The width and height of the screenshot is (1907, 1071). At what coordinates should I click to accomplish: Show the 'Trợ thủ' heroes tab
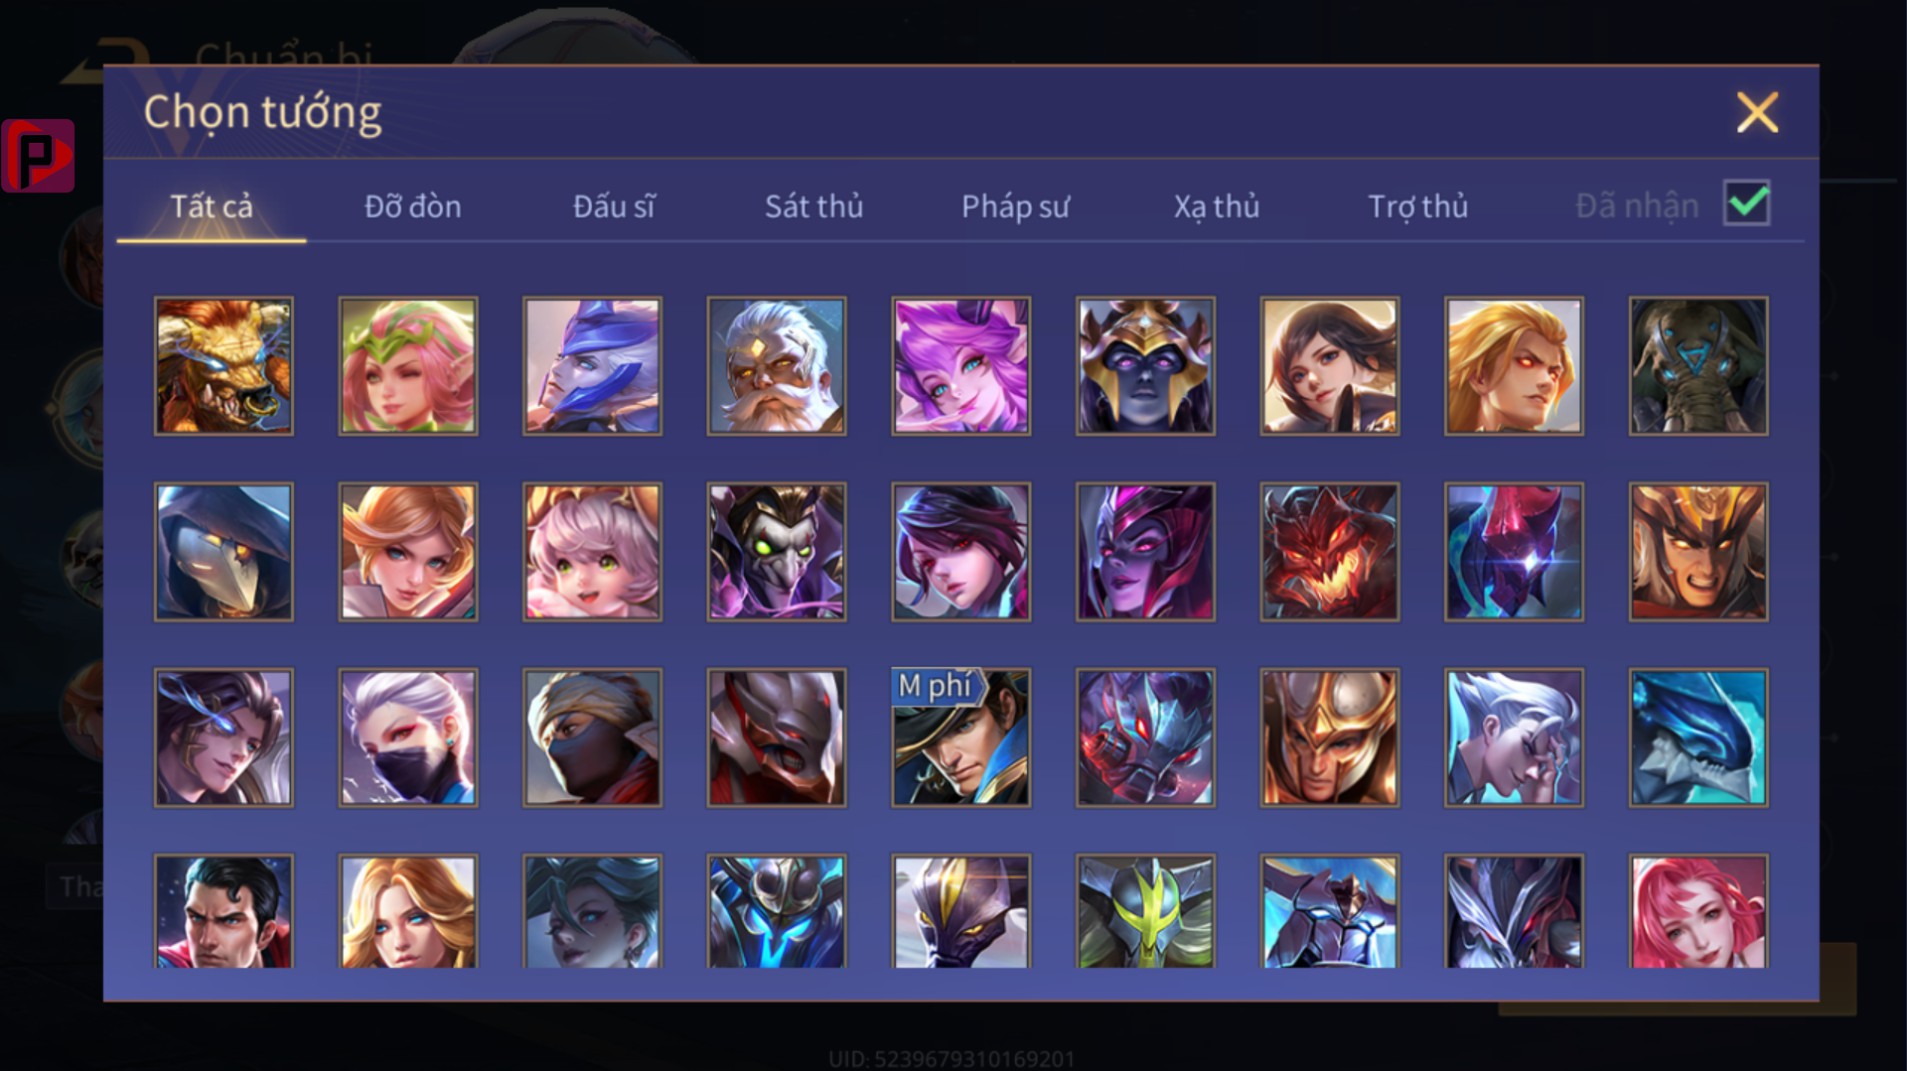point(1417,206)
